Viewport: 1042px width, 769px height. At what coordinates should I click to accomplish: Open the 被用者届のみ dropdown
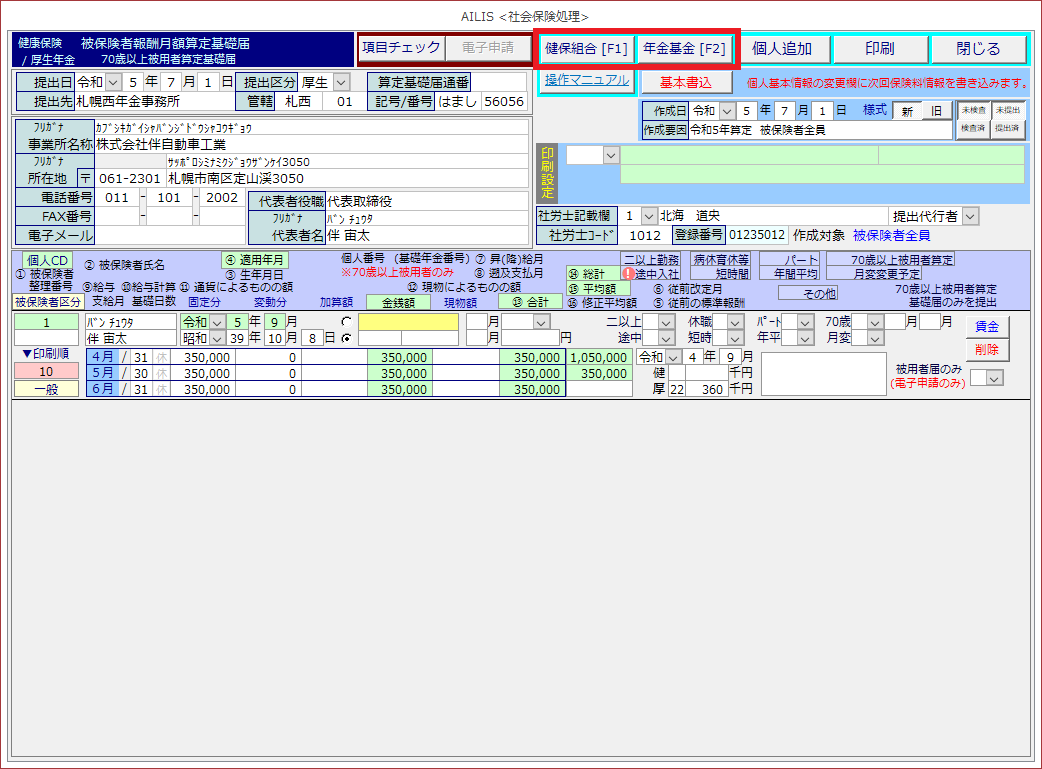[x=993, y=377]
